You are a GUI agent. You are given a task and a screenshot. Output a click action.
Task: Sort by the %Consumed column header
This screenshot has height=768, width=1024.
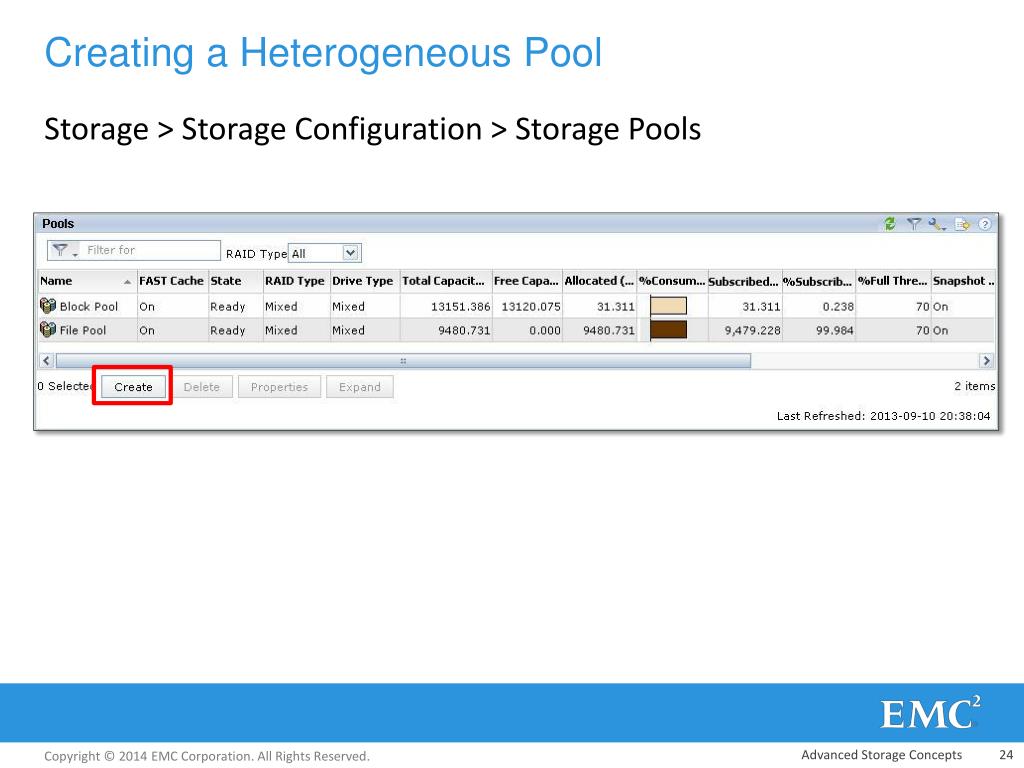672,281
